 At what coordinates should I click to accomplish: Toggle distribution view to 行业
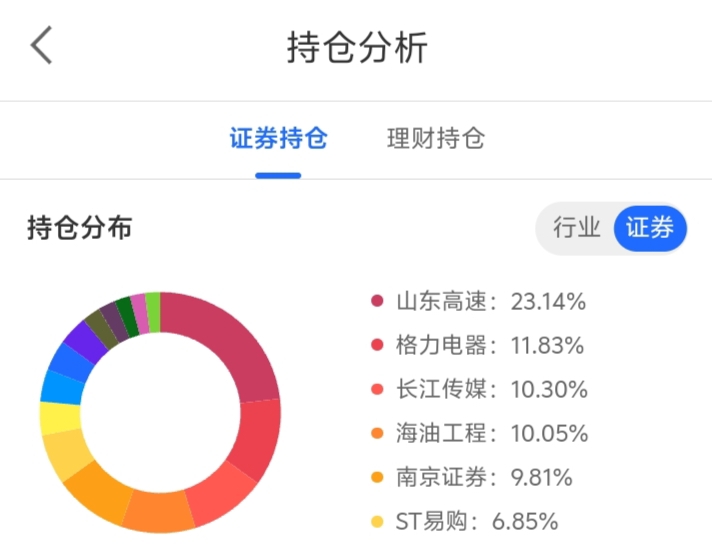click(x=576, y=228)
